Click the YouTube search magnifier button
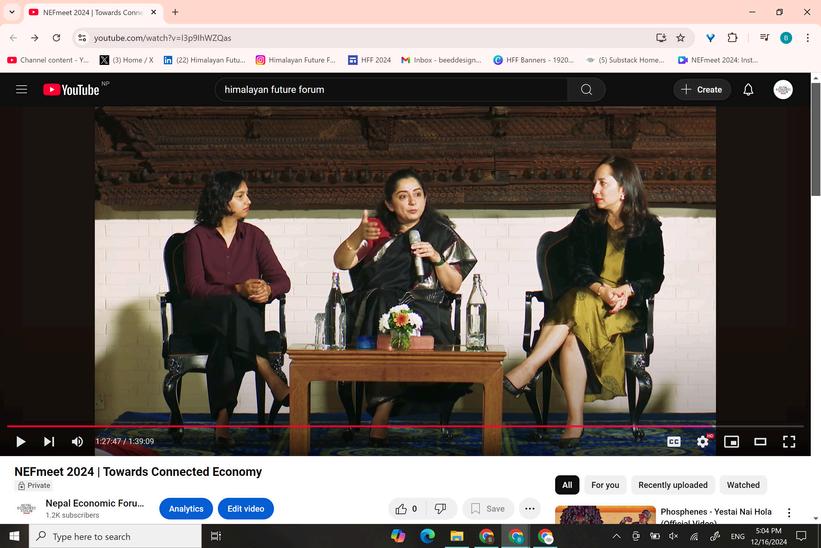Image resolution: width=821 pixels, height=548 pixels. 586,90
